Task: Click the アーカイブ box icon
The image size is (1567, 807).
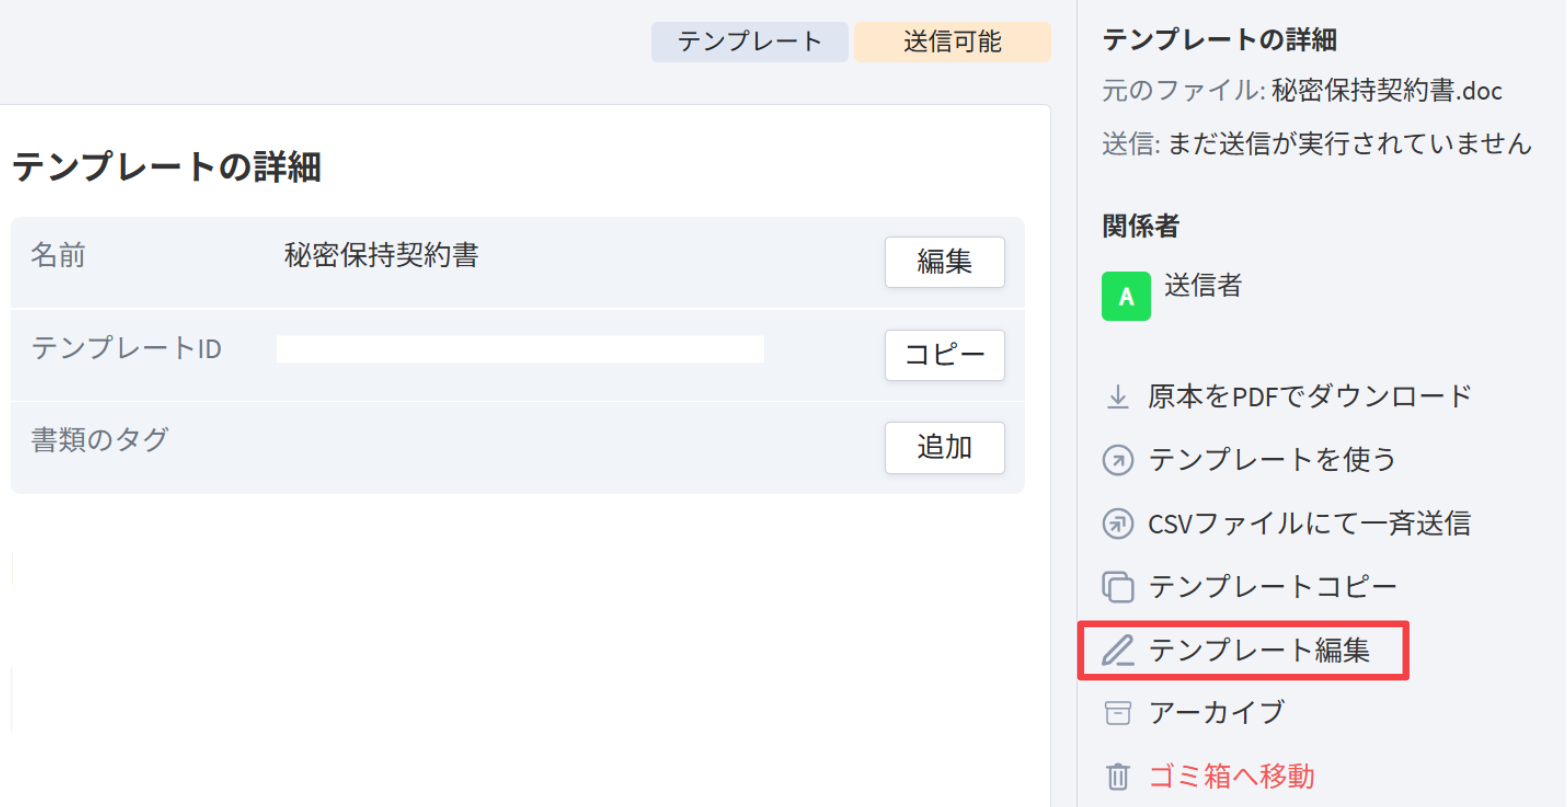Action: pyautogui.click(x=1117, y=713)
